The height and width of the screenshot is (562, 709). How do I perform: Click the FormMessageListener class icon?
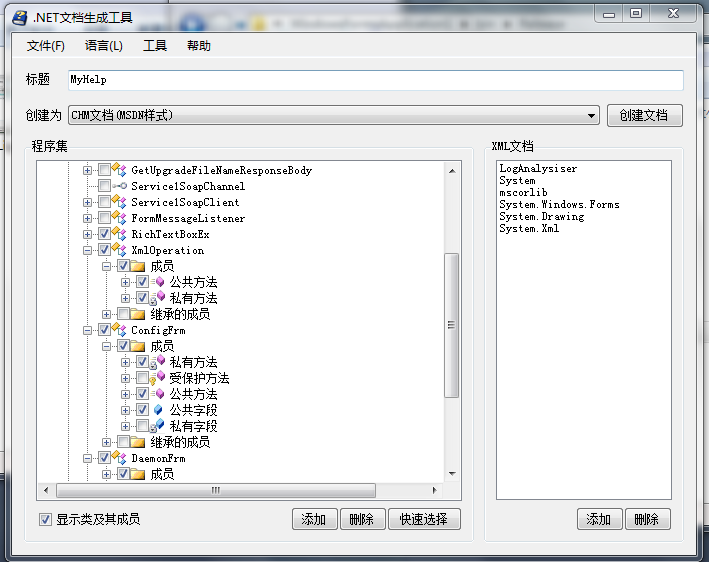point(120,218)
